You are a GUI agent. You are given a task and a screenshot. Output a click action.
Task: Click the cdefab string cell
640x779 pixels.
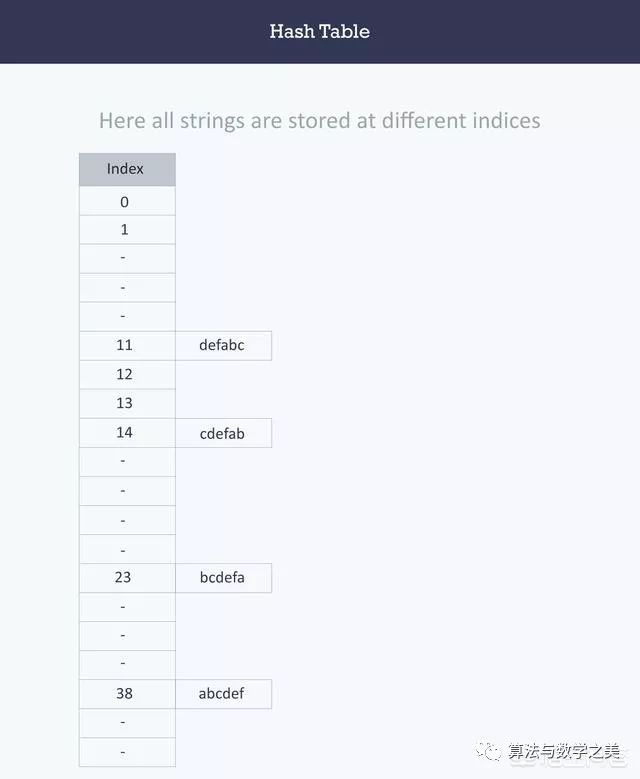(x=222, y=433)
